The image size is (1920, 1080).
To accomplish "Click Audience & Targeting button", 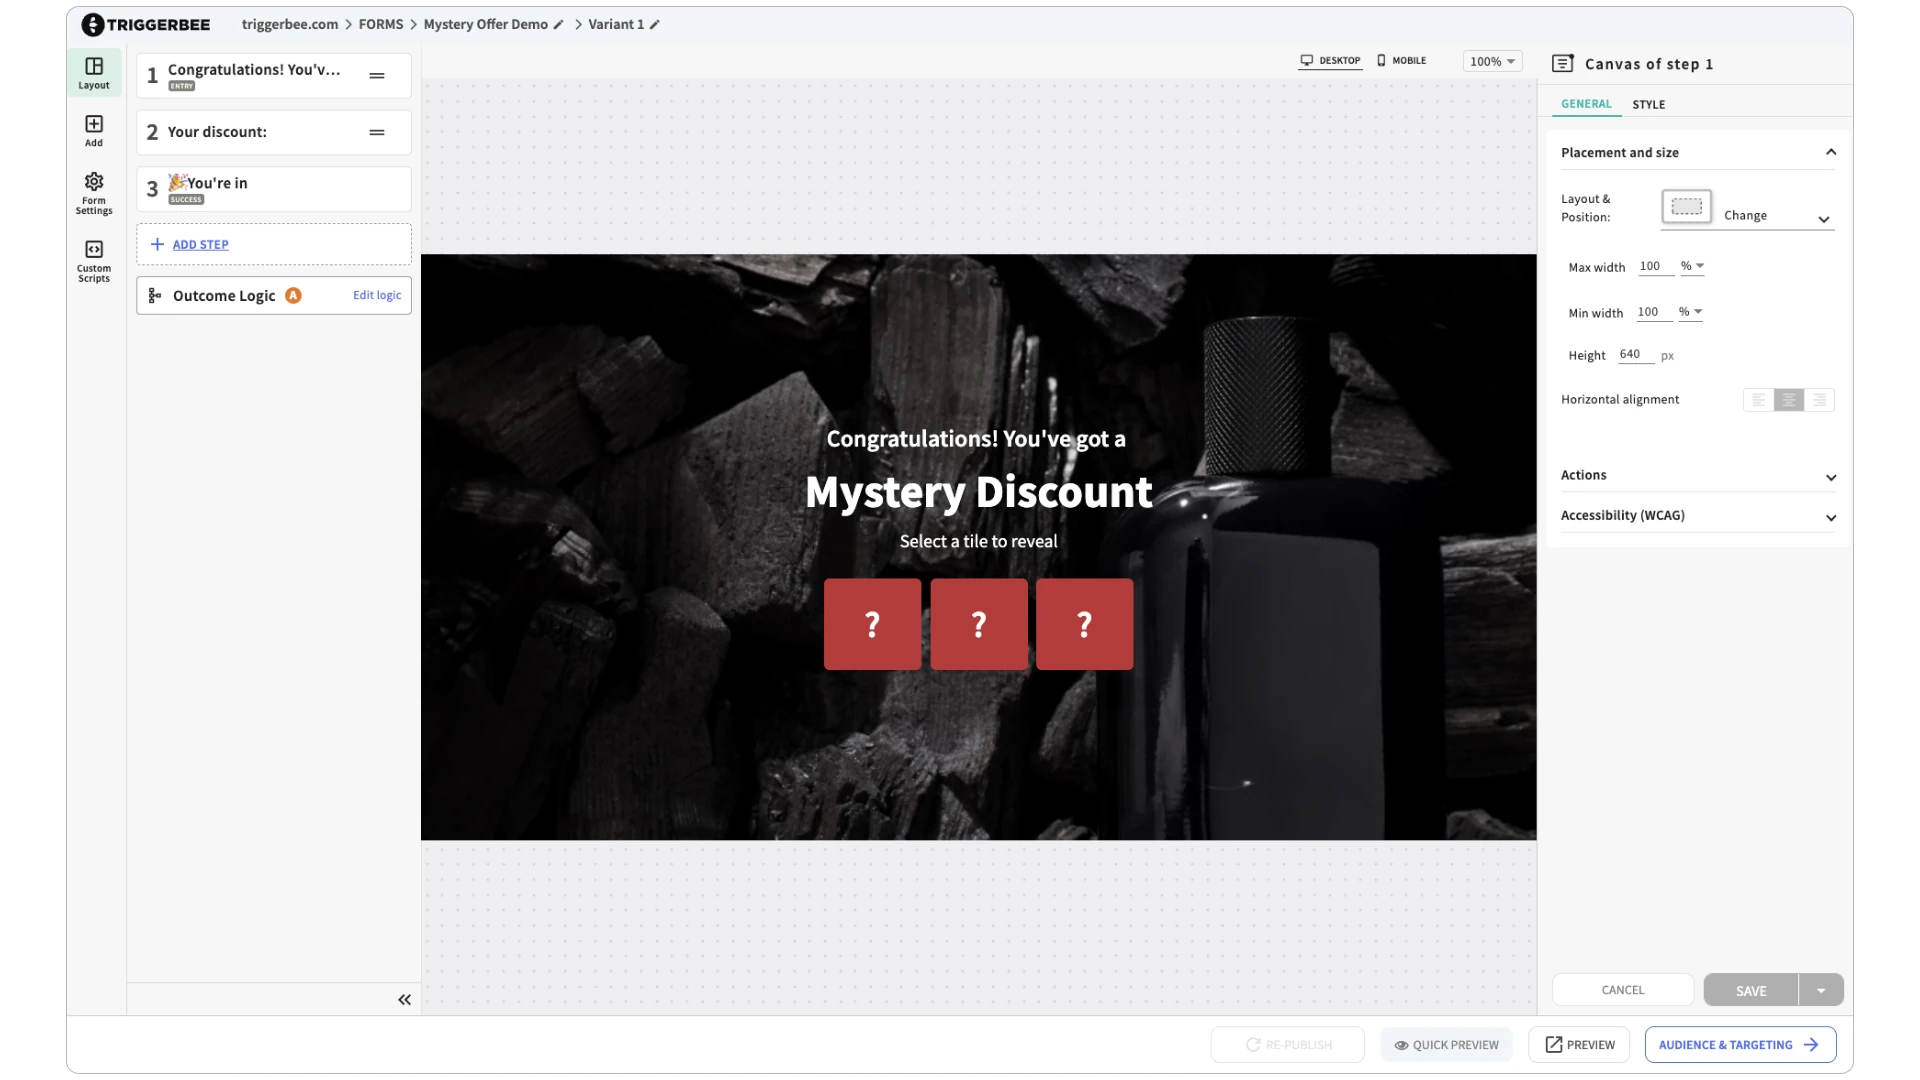I will click(1739, 1045).
